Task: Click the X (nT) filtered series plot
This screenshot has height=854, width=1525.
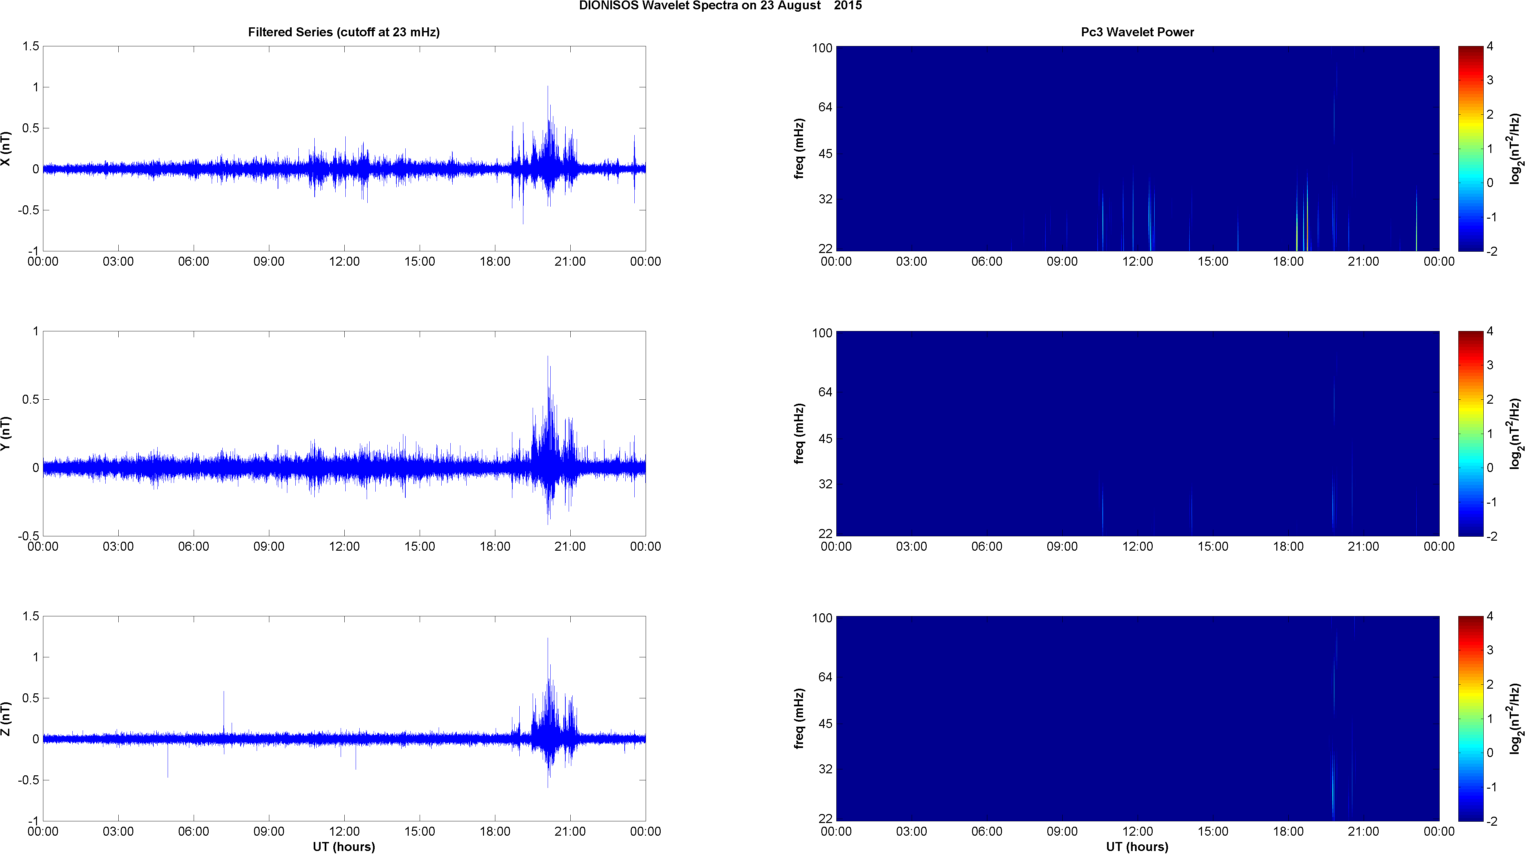Action: click(x=344, y=148)
